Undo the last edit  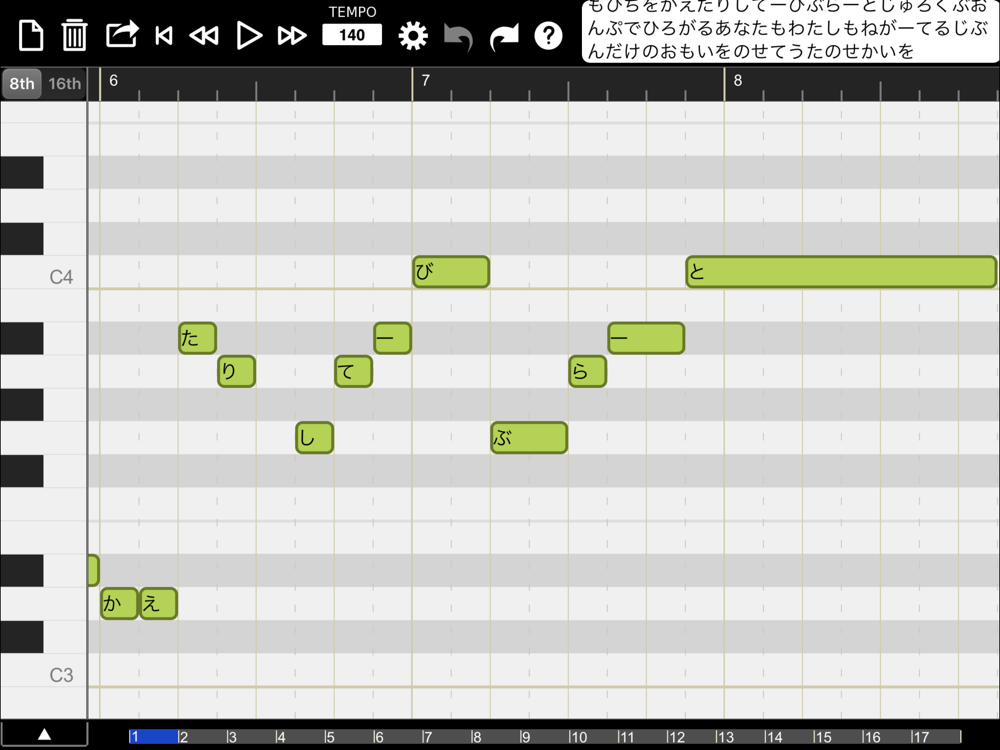point(459,37)
